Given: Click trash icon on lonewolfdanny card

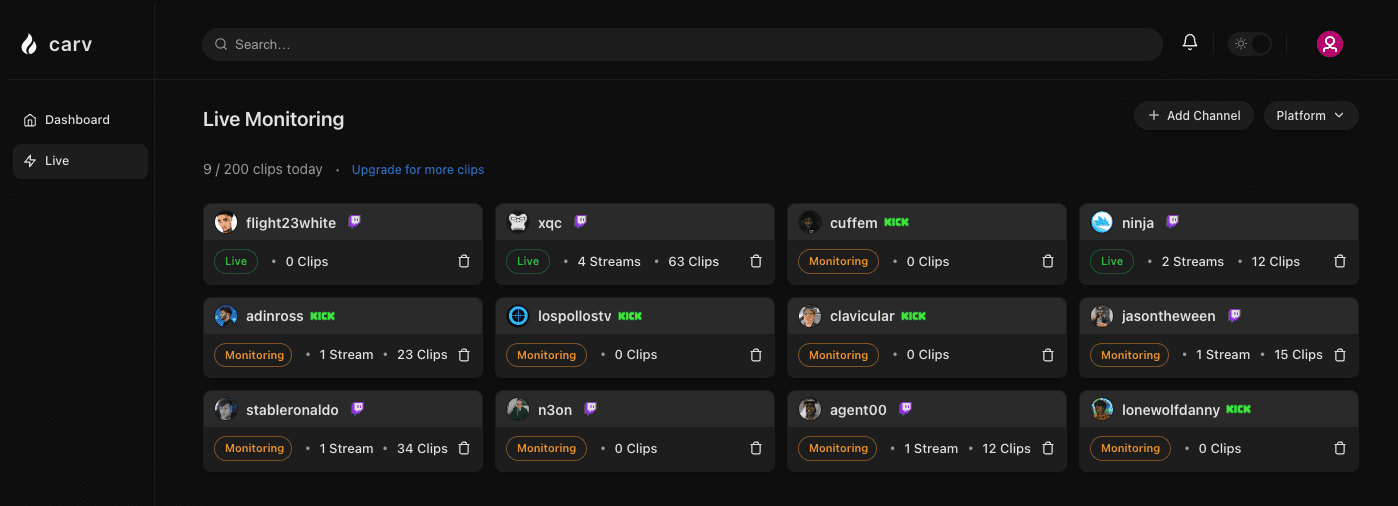Looking at the screenshot, I should (1340, 448).
